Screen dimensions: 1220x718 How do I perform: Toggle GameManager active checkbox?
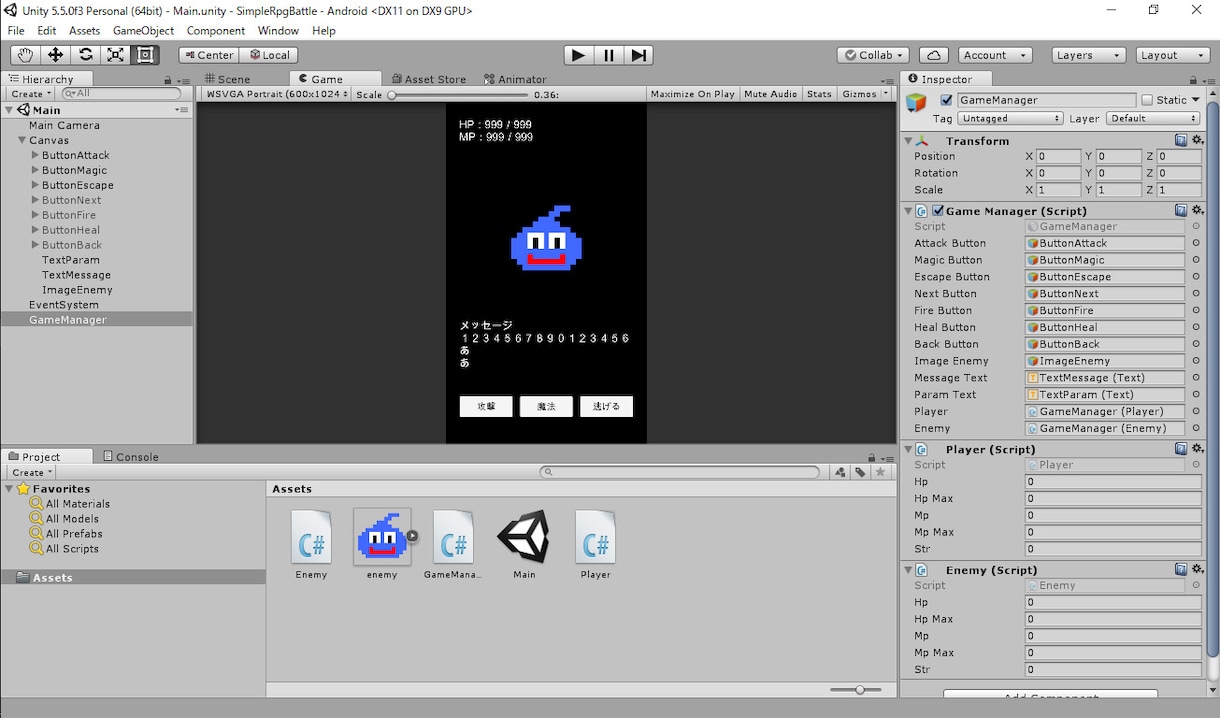[946, 100]
